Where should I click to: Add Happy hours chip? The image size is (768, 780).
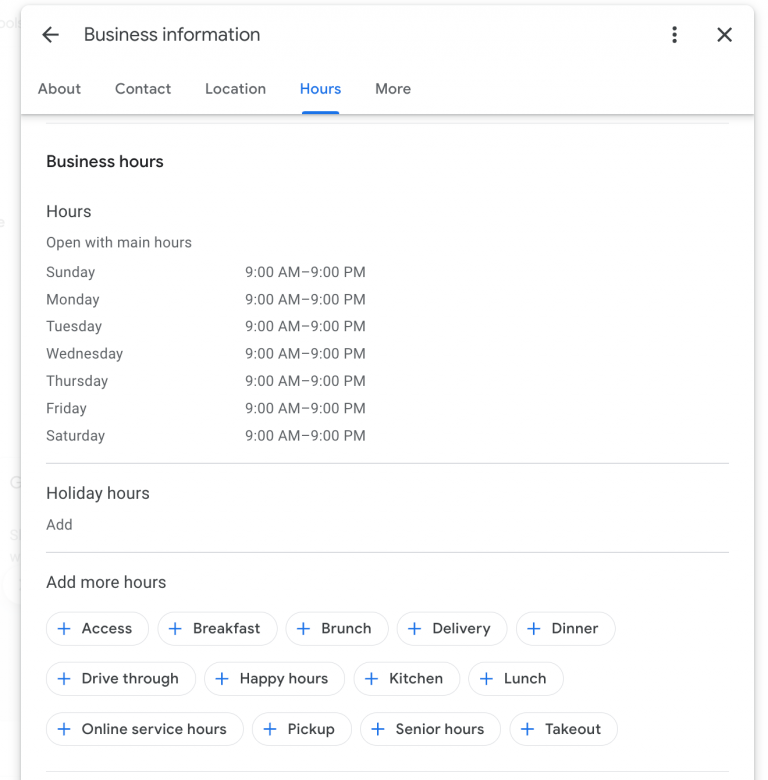click(273, 679)
